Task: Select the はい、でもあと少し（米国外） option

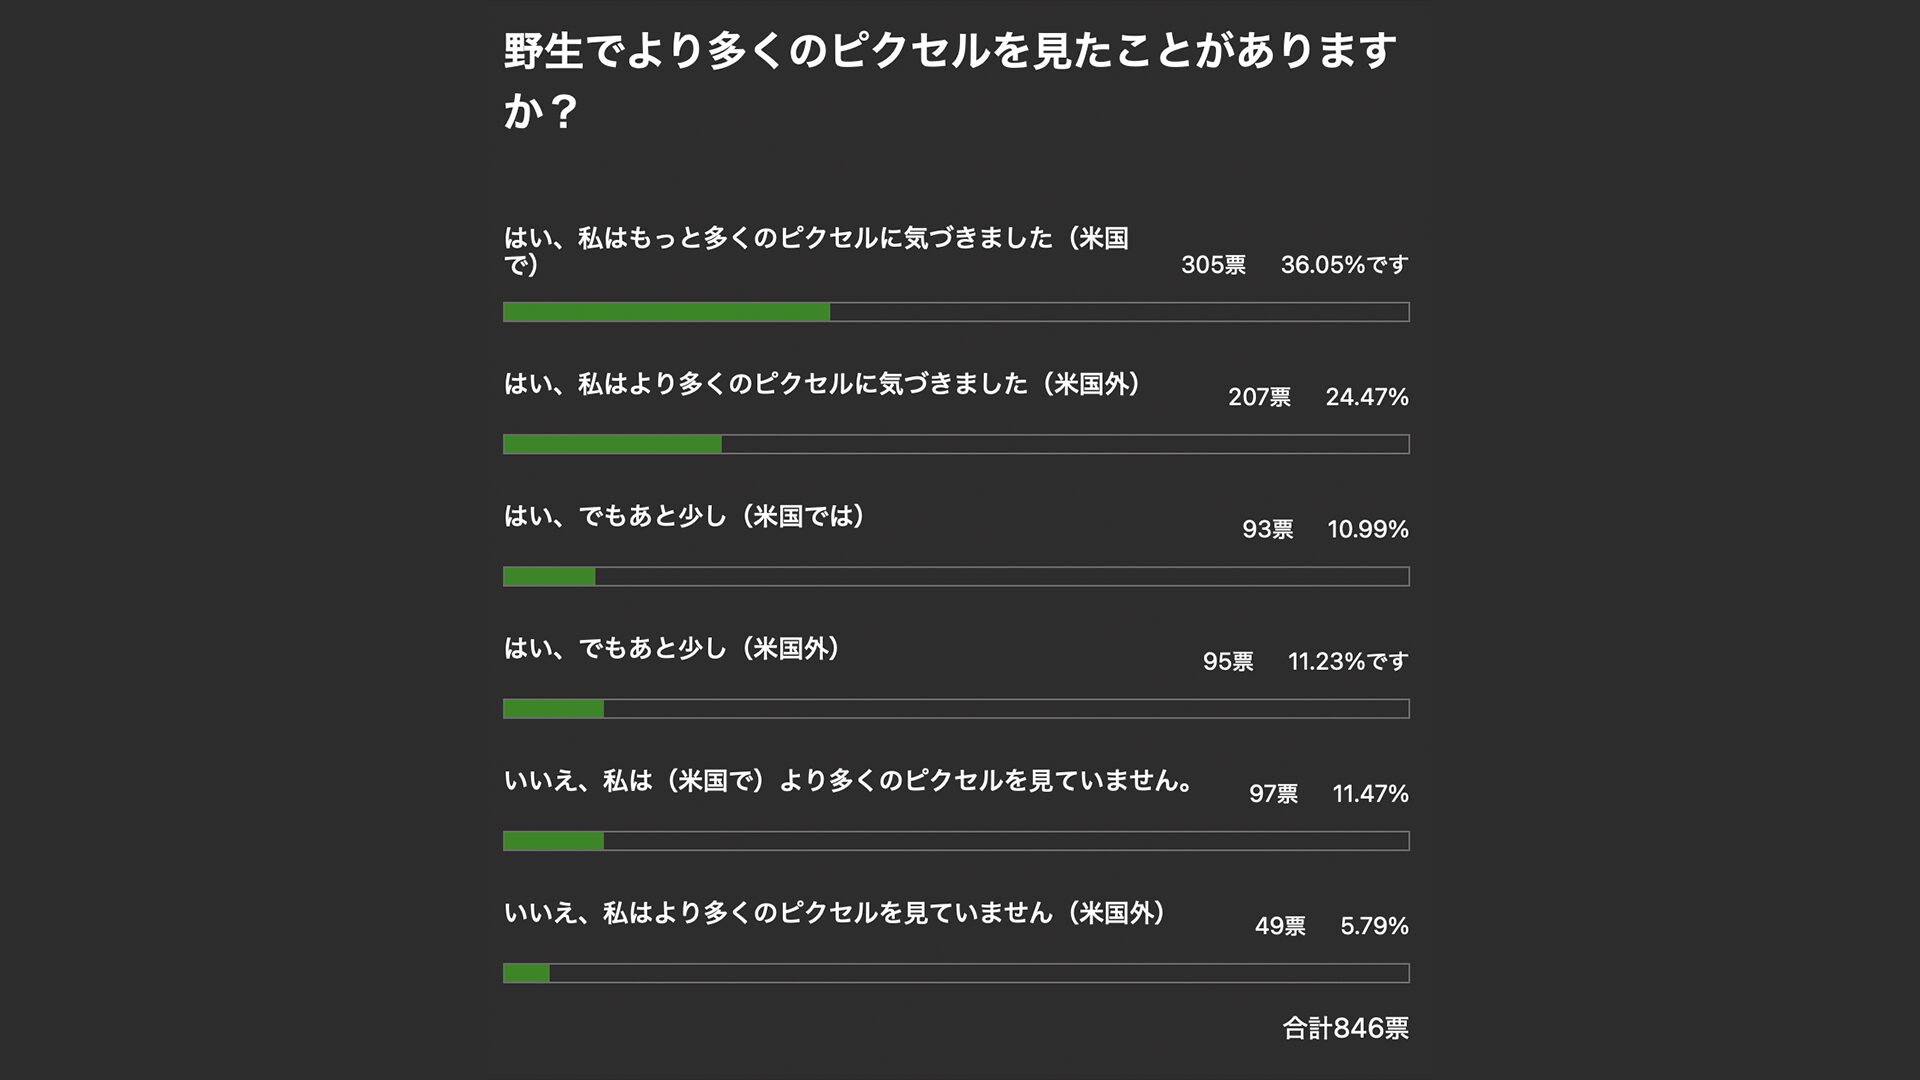Action: (672, 649)
